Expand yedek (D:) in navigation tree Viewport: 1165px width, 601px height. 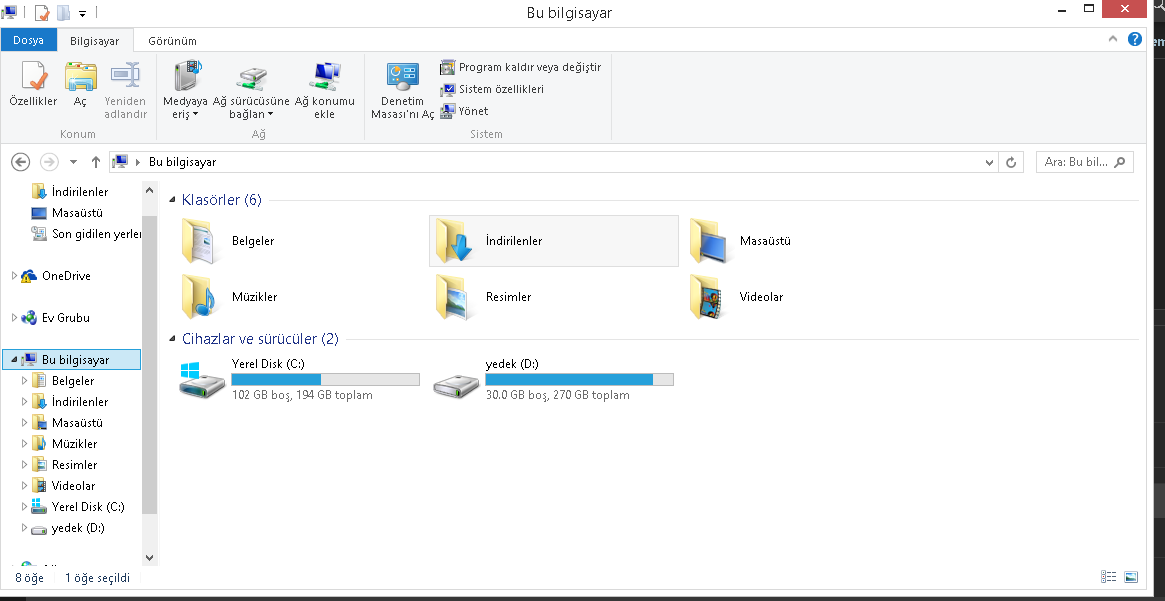(24, 527)
